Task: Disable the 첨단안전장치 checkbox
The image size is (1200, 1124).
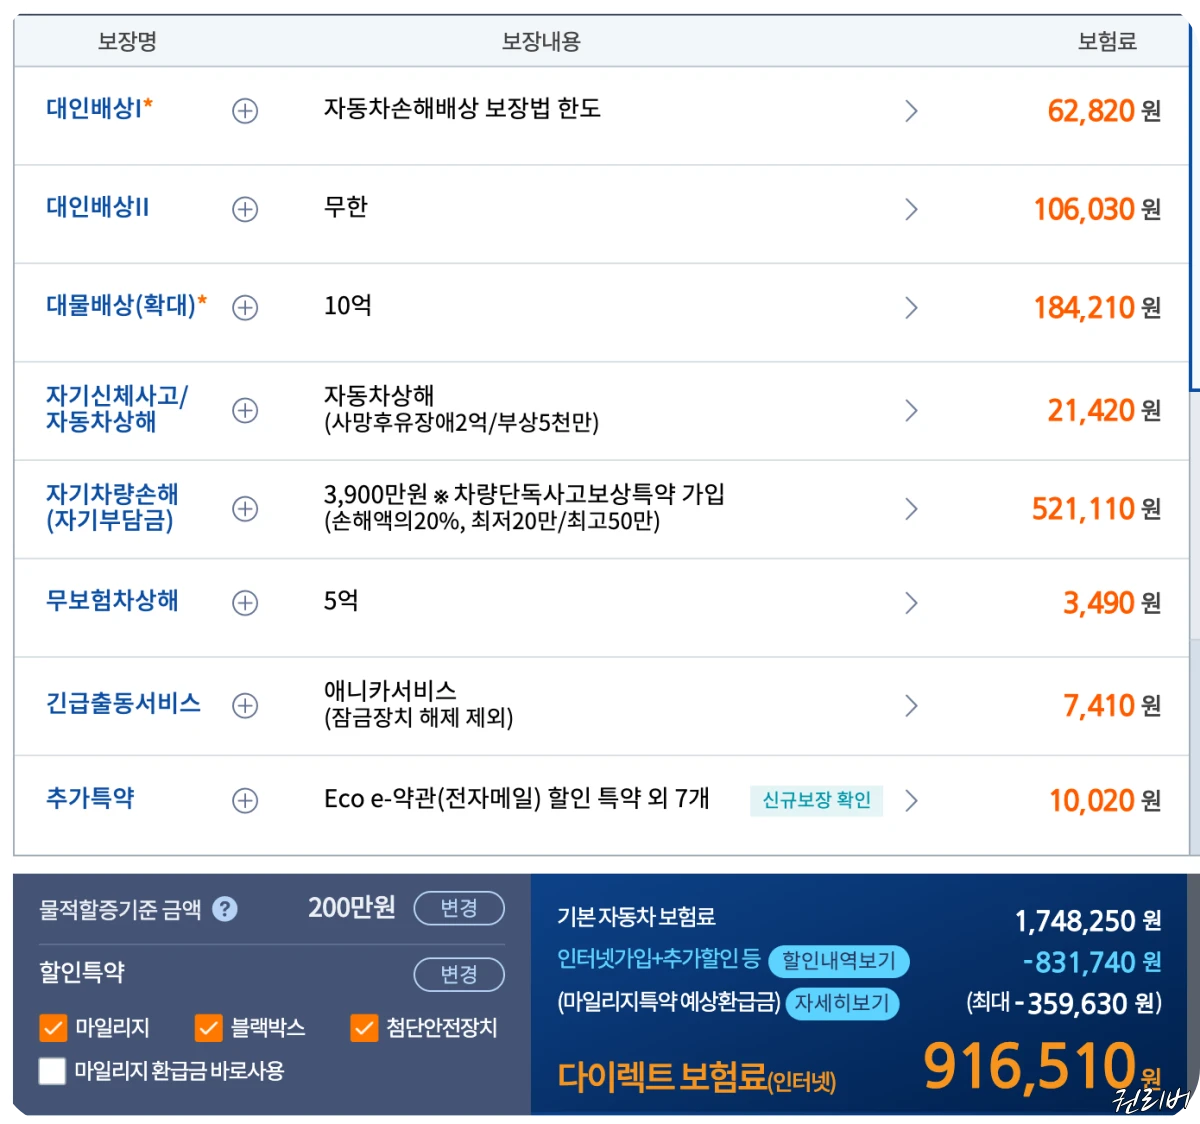Action: pyautogui.click(x=365, y=1027)
